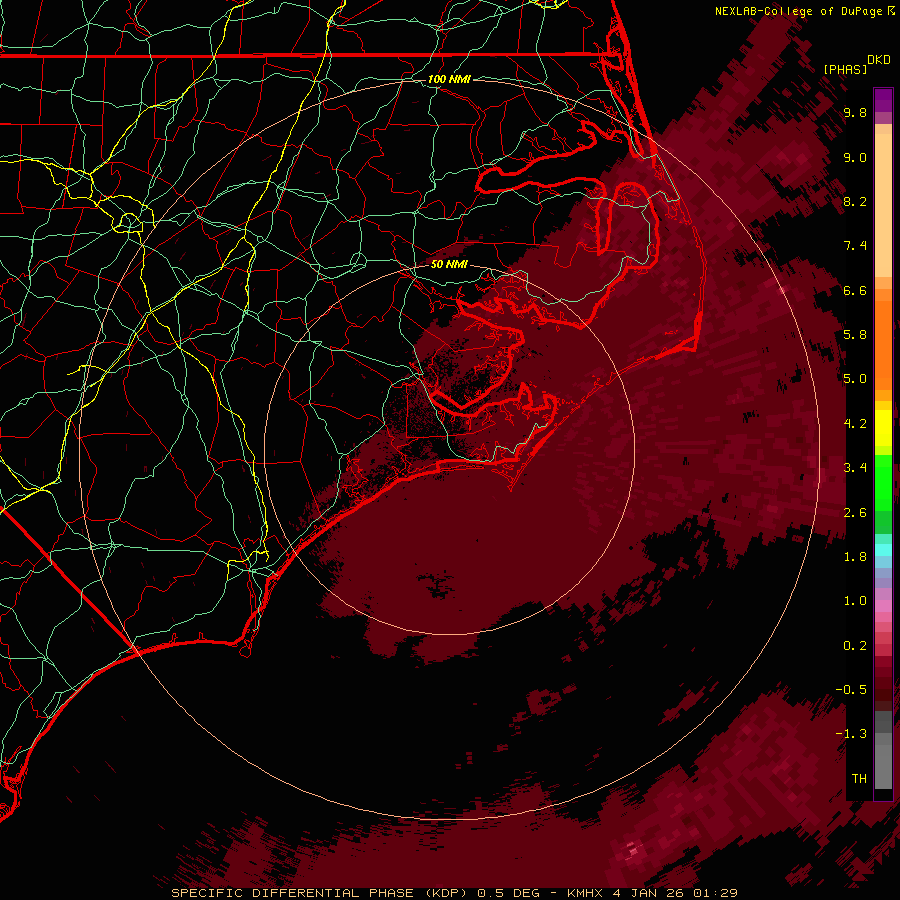Click the light peach segment of color scale

coord(883,205)
